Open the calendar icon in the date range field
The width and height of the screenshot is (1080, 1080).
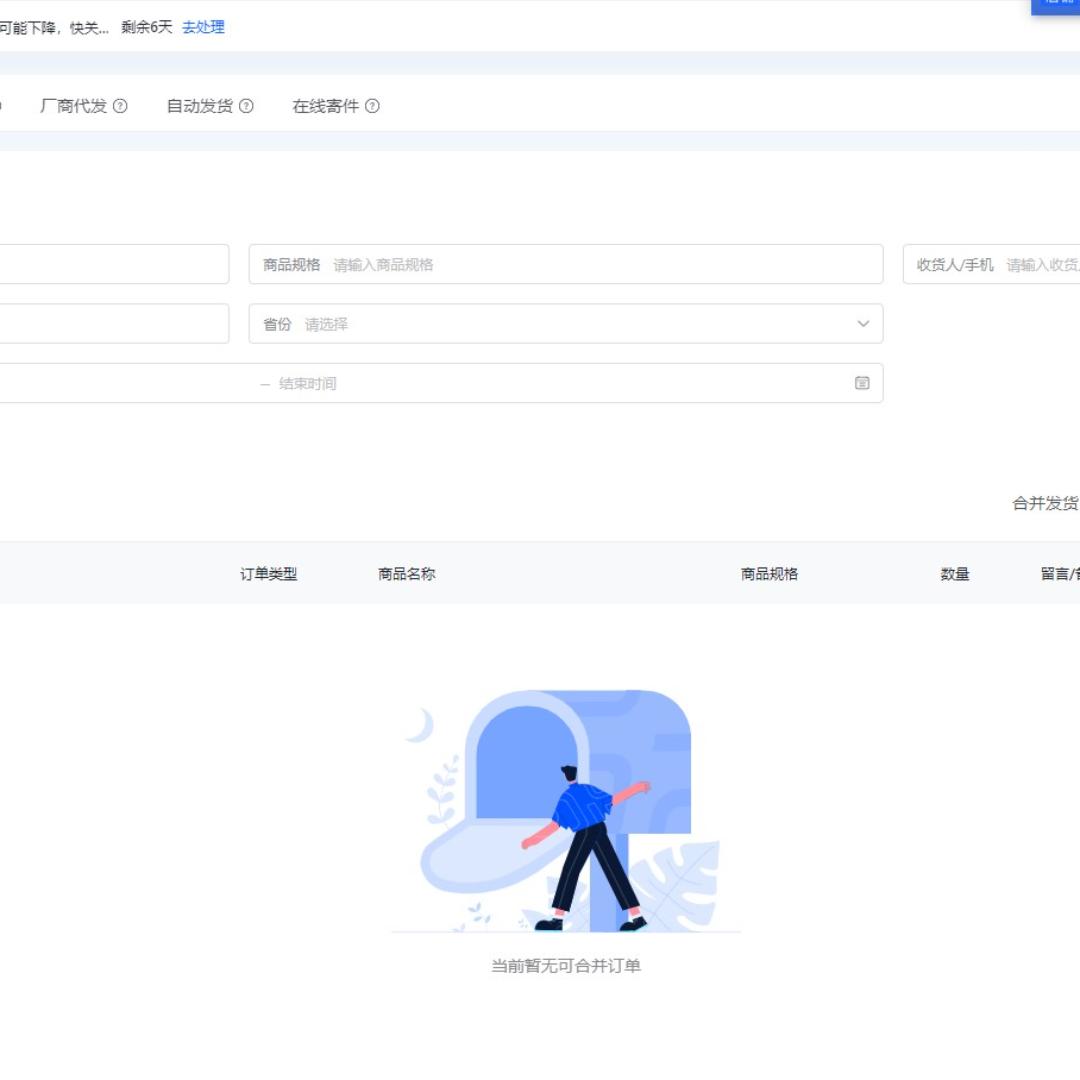pos(862,383)
